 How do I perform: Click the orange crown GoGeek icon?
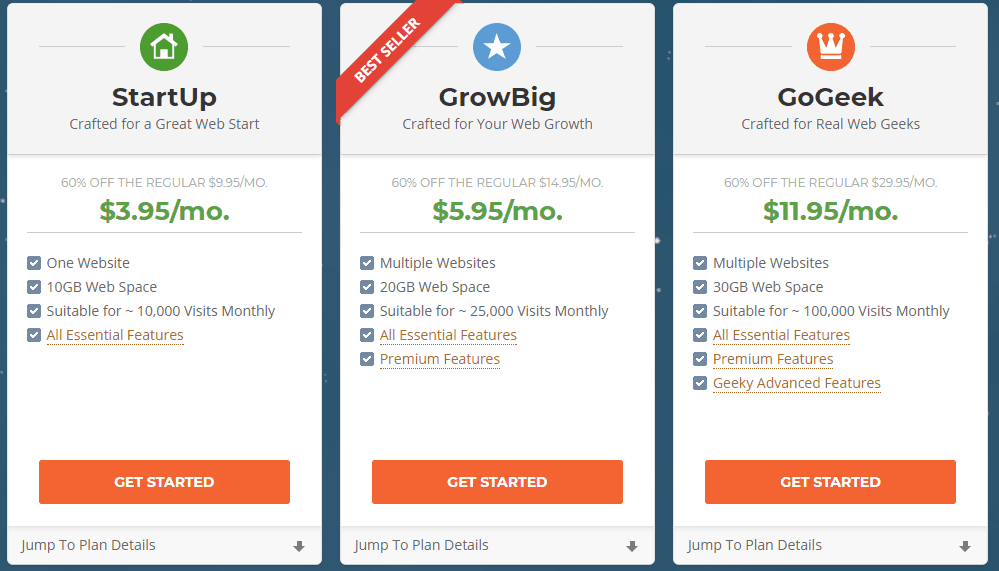tap(830, 47)
